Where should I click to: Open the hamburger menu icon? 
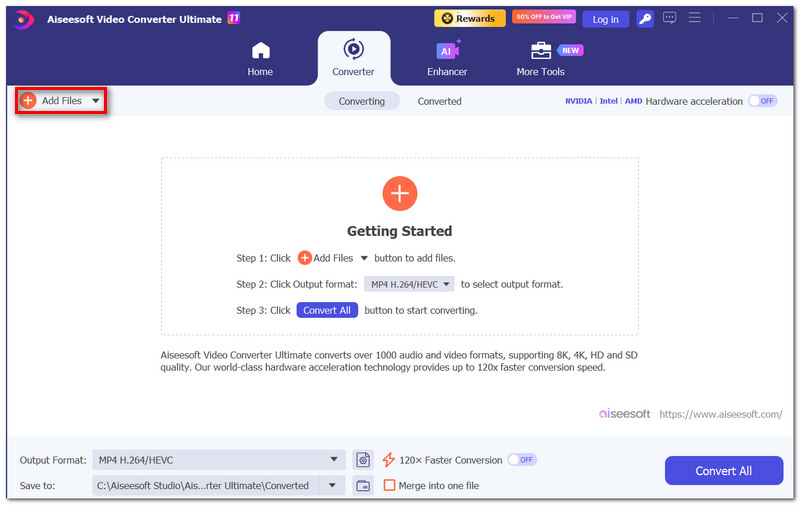[x=694, y=18]
